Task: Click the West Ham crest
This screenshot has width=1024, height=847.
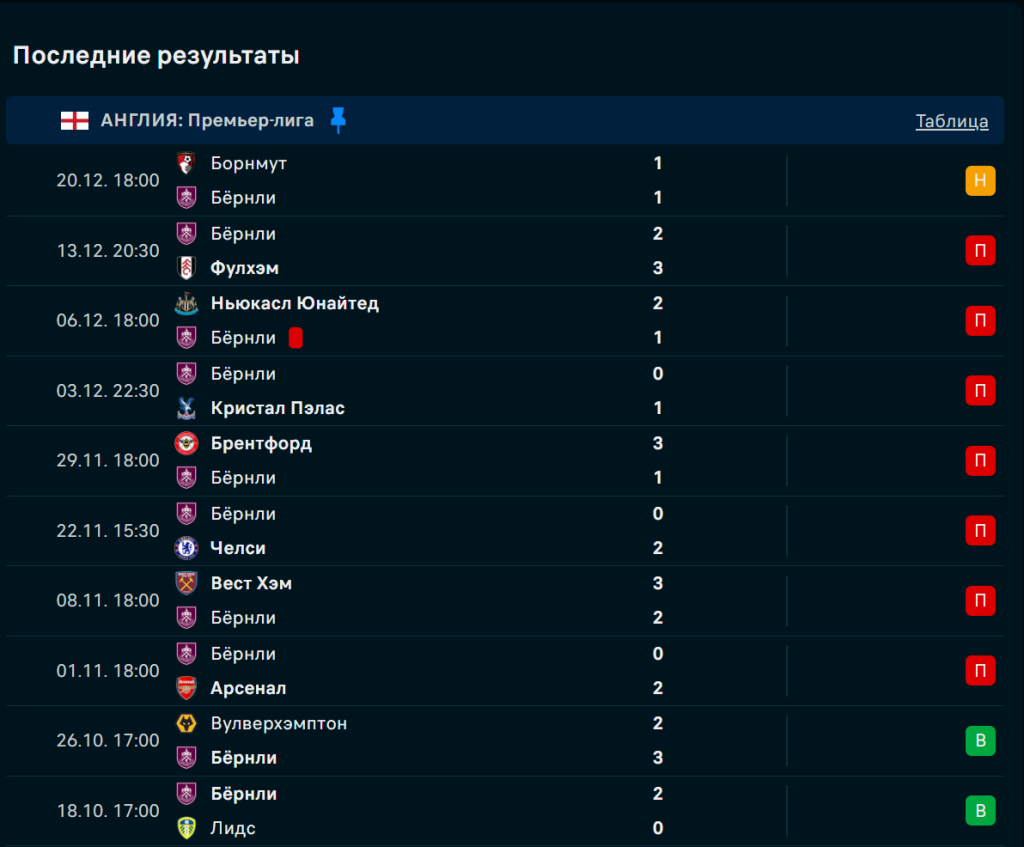Action: click(x=186, y=583)
